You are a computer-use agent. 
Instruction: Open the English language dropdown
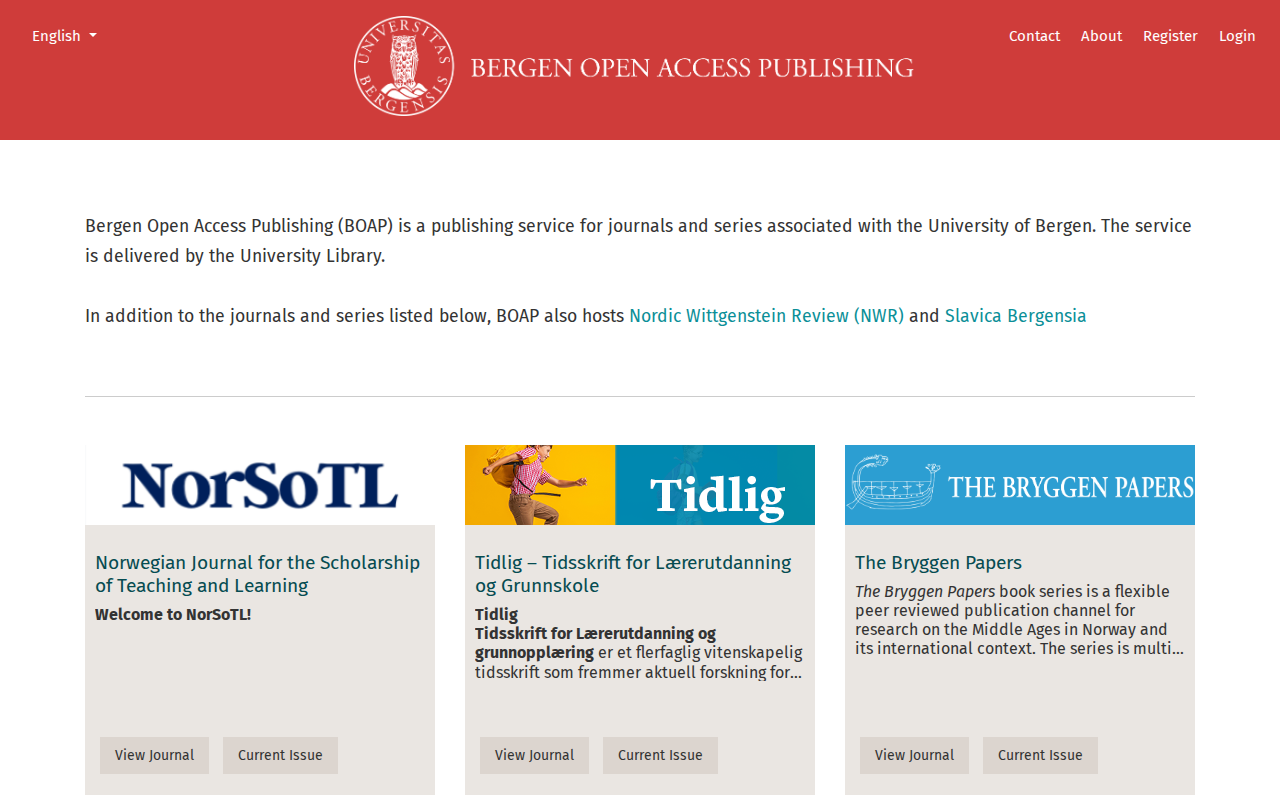64,36
